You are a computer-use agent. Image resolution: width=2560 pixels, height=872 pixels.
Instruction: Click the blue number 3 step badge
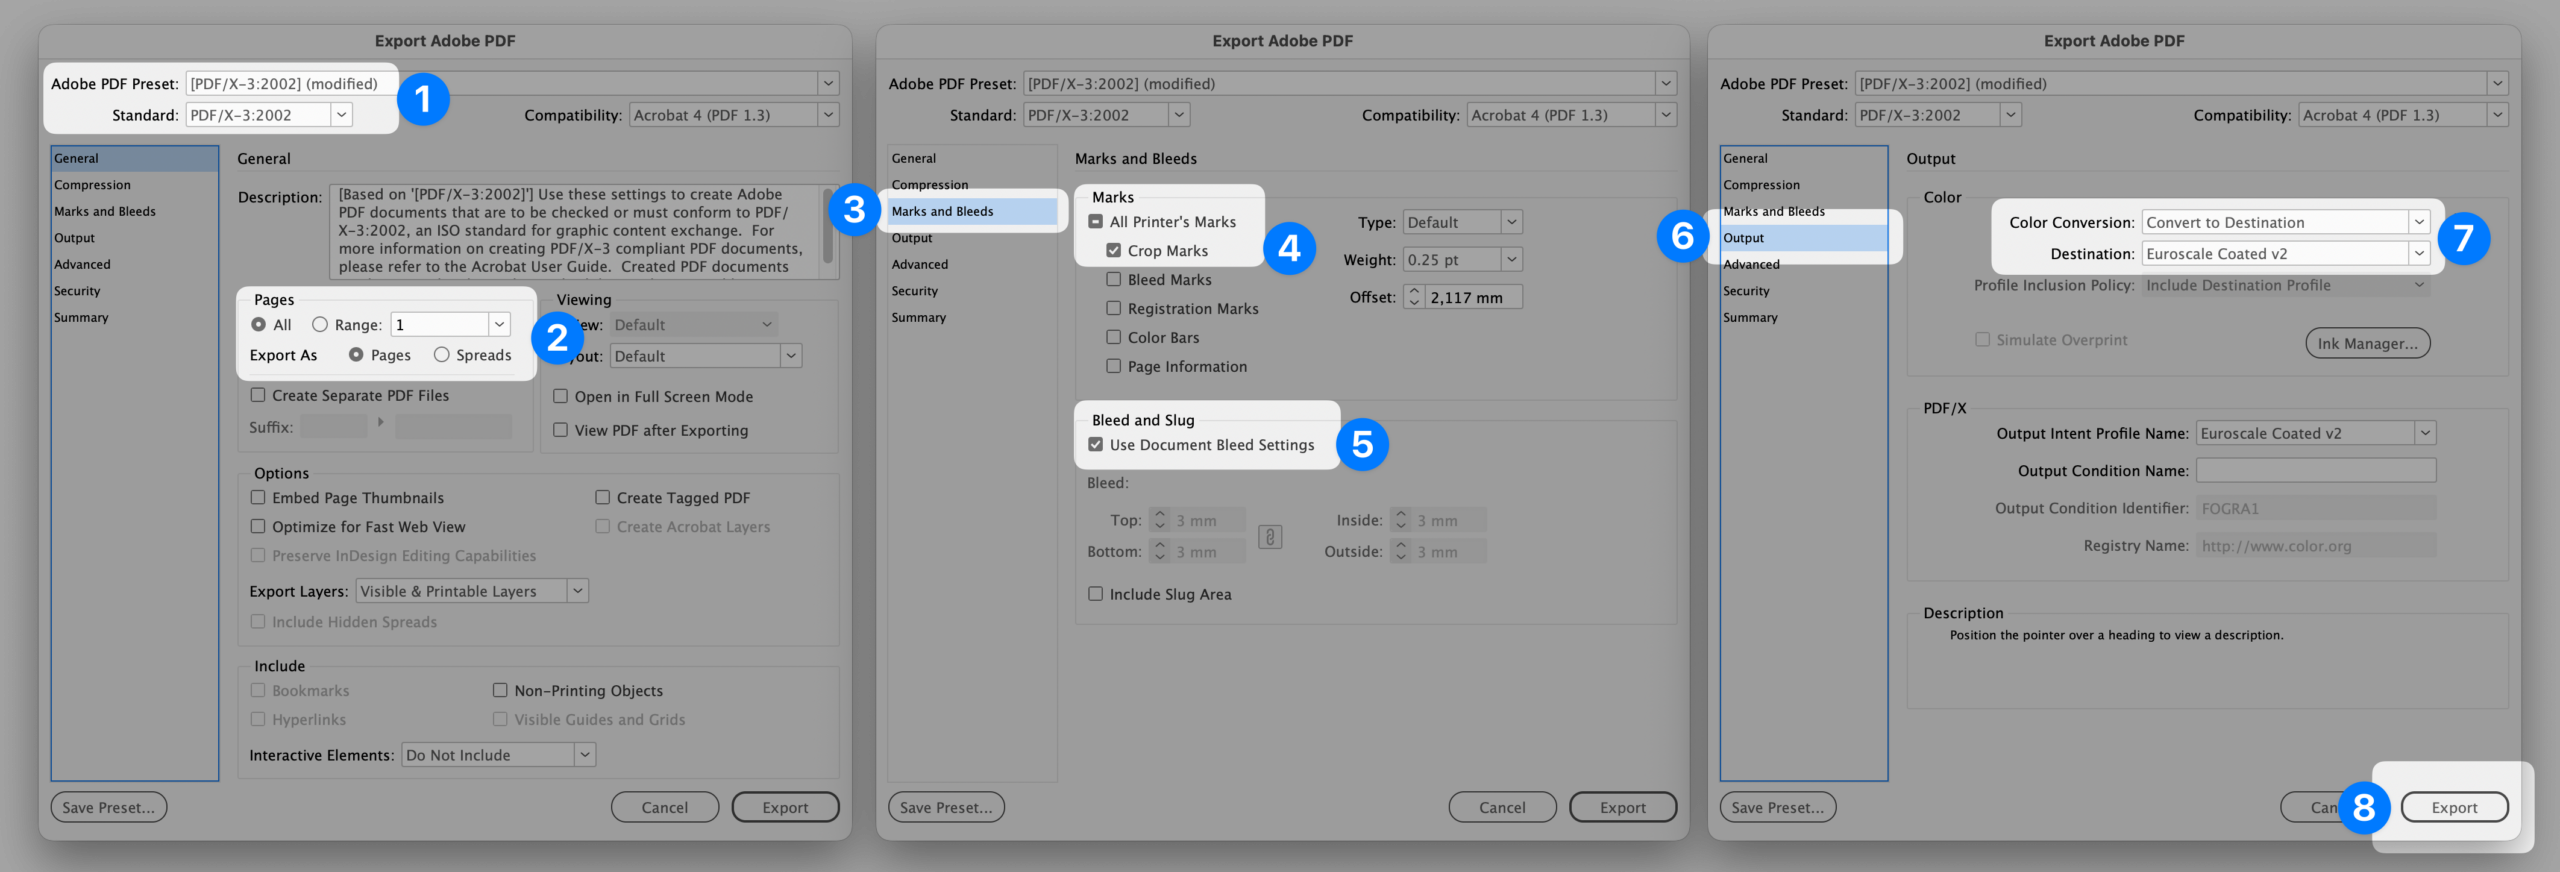coord(854,210)
